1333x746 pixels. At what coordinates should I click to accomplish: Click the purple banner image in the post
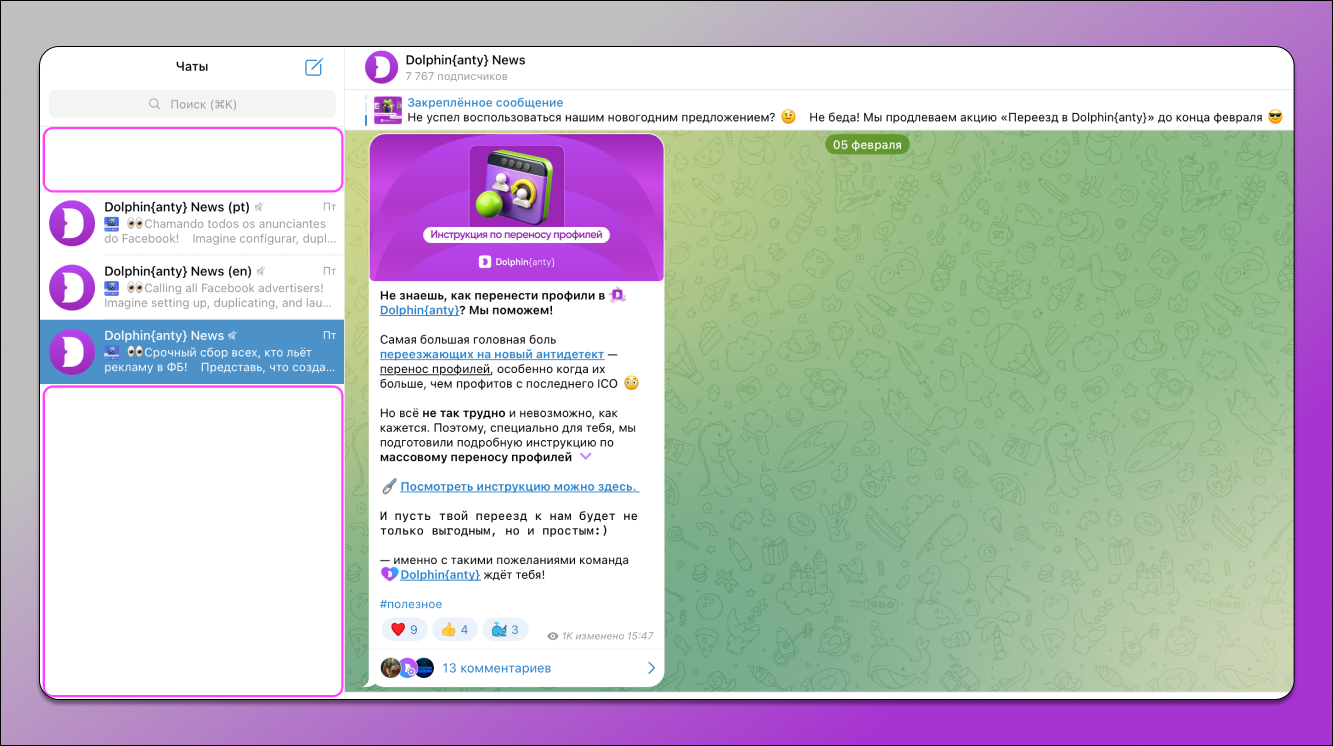[516, 206]
